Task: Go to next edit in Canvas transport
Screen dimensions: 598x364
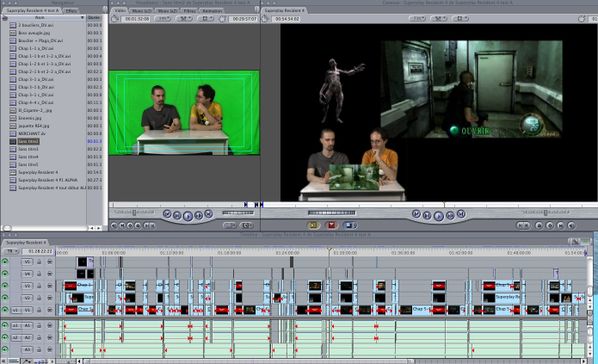Action: tap(461, 214)
